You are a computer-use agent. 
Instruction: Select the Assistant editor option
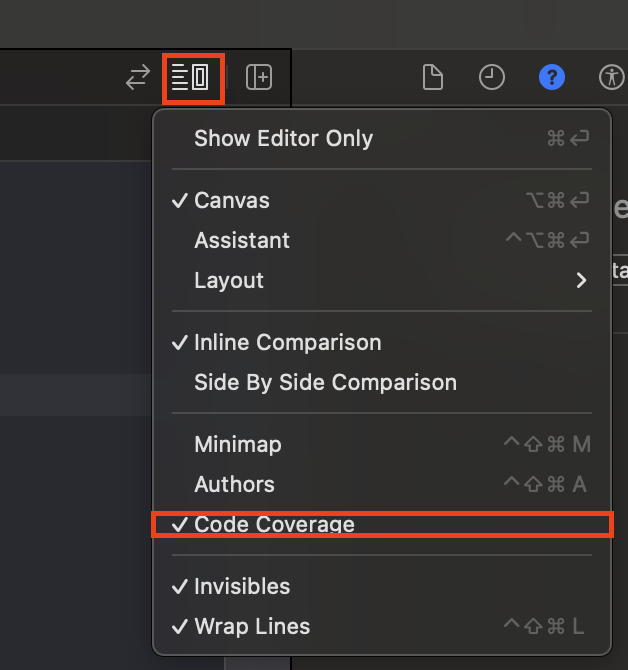click(x=242, y=241)
